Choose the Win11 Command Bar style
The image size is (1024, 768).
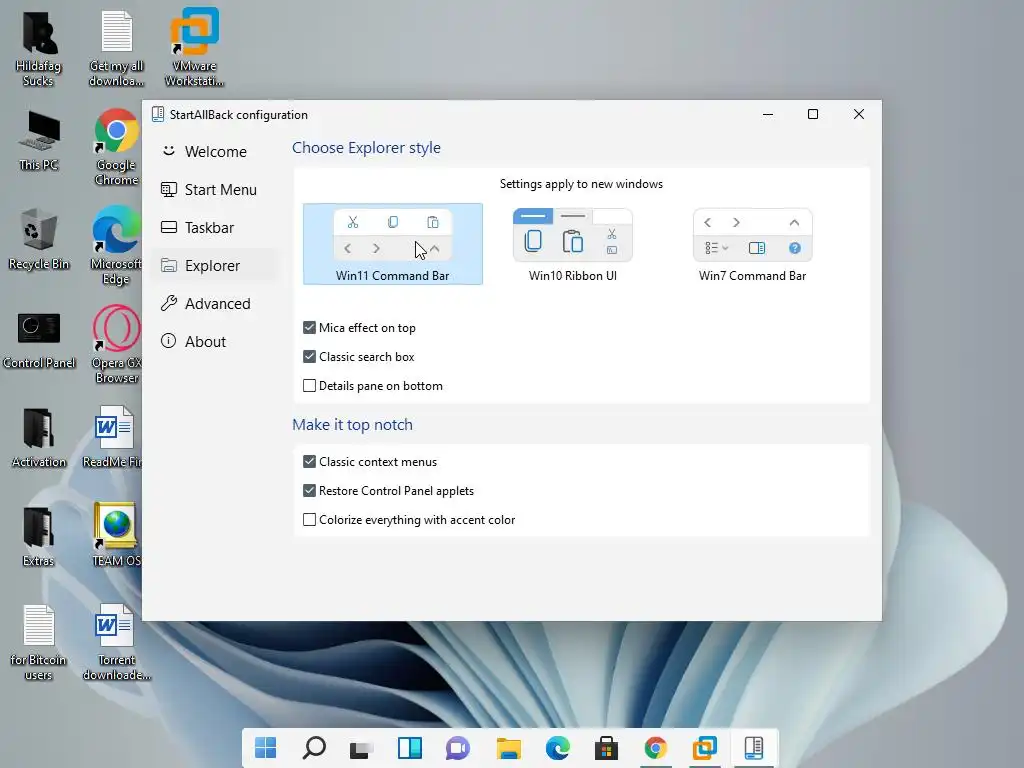tap(392, 244)
